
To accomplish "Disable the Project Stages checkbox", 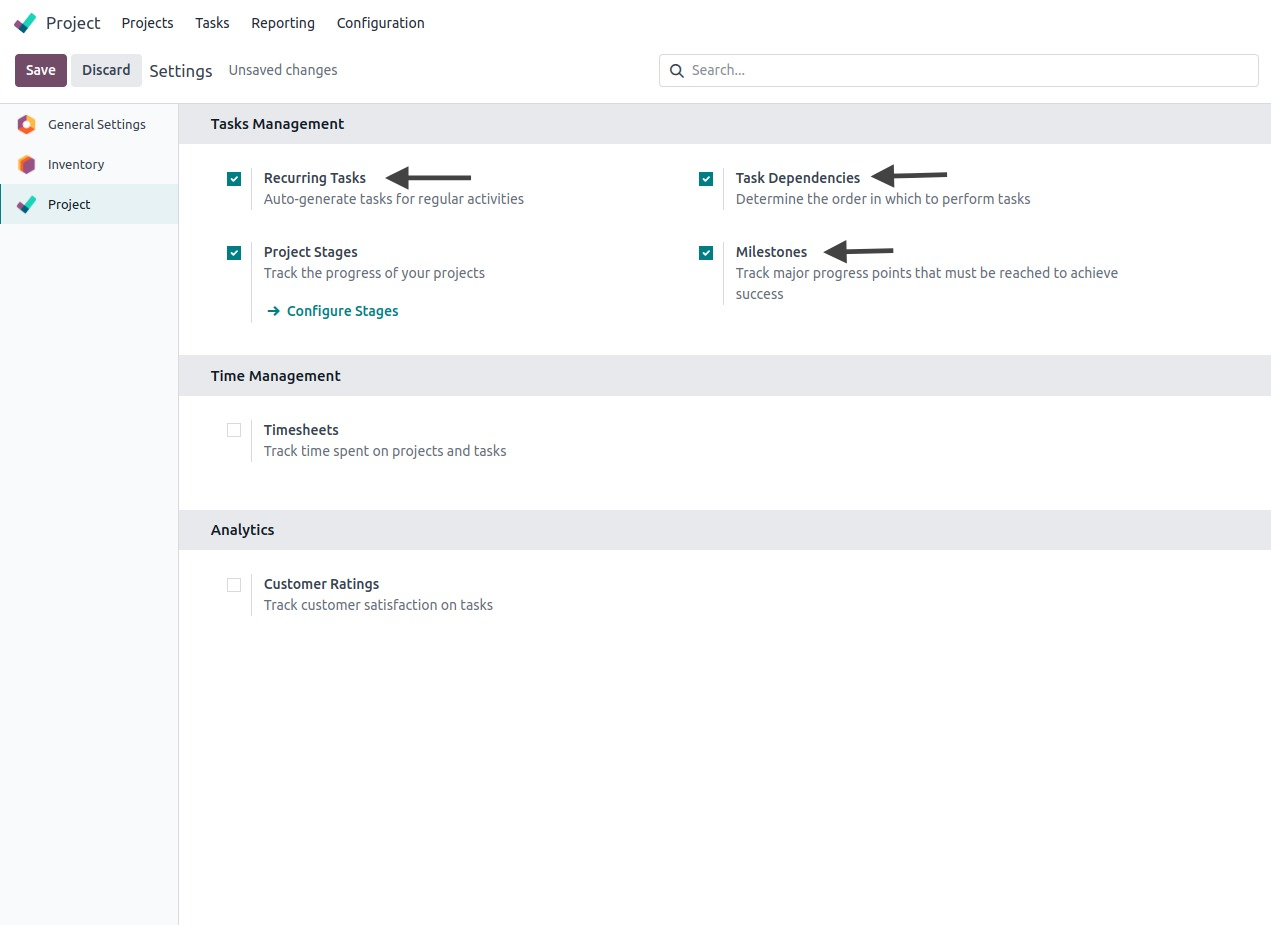I will [234, 253].
